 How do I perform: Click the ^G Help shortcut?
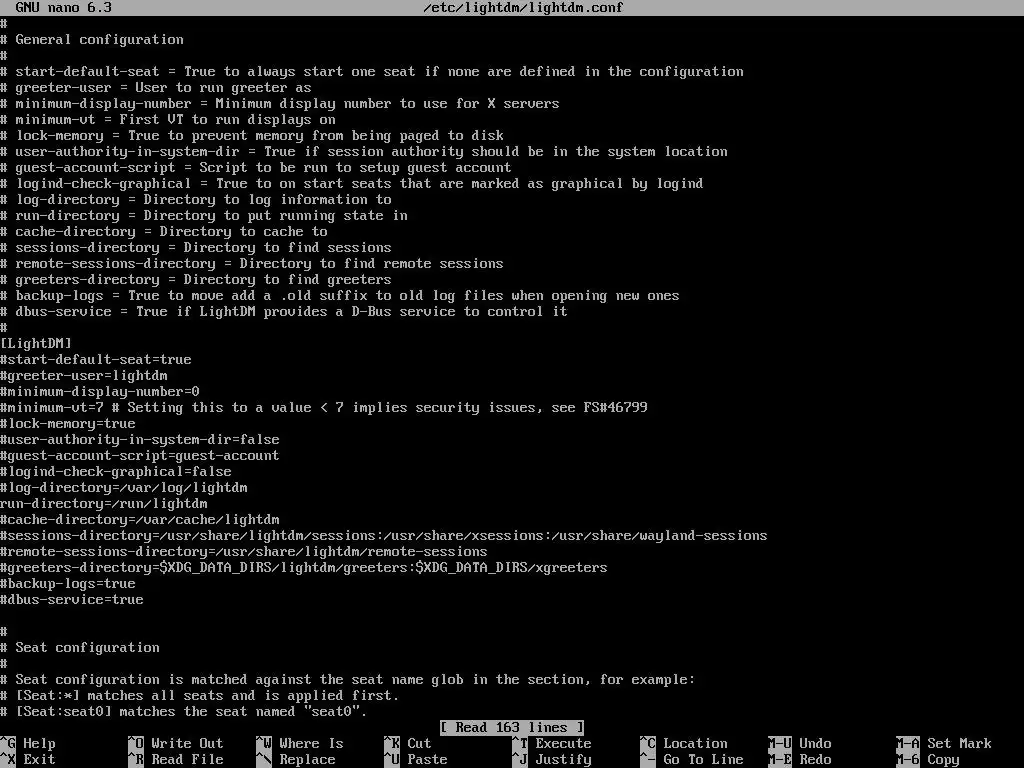tap(28, 743)
